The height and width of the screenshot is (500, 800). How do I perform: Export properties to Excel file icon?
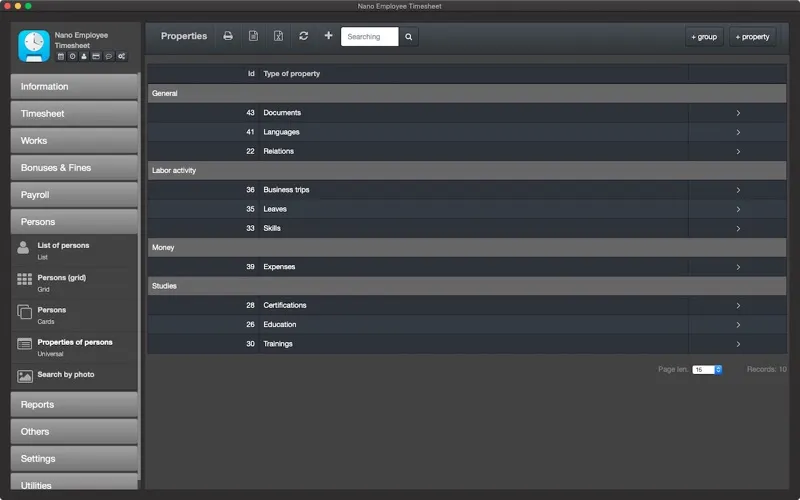click(278, 36)
